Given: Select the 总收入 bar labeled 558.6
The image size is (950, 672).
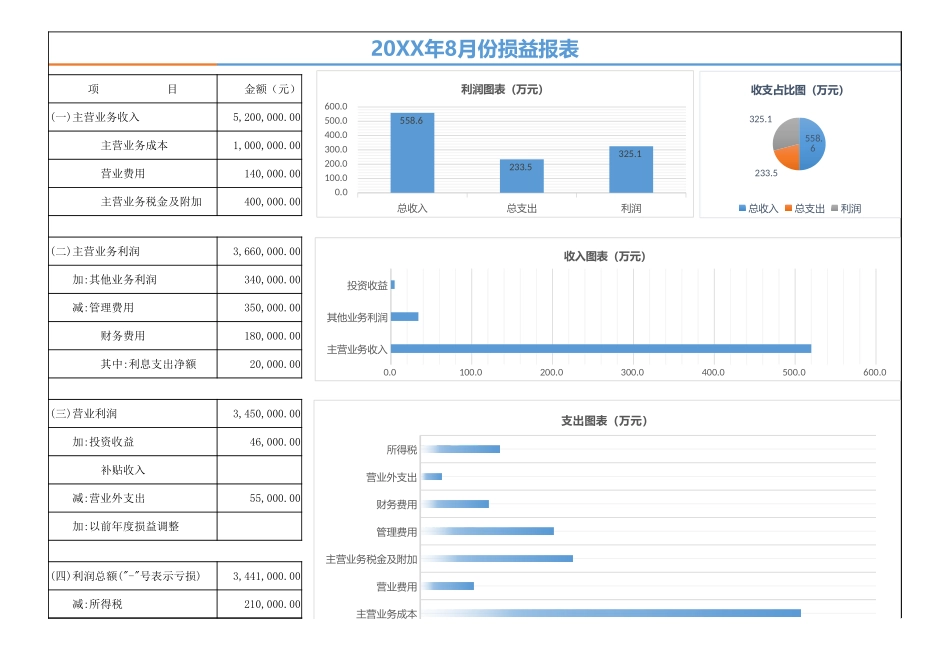Looking at the screenshot, I should tap(412, 153).
